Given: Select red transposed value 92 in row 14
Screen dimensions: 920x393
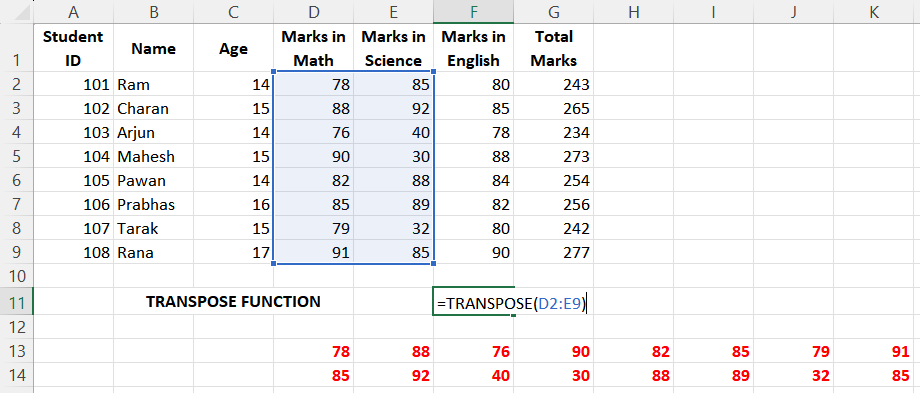Looking at the screenshot, I should 393,375.
